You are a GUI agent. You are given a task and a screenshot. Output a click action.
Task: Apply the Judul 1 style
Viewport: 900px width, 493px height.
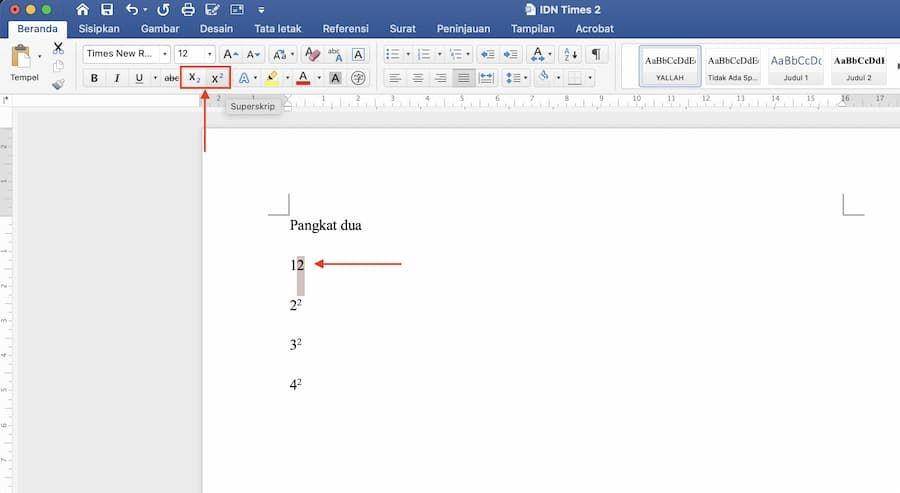click(796, 67)
